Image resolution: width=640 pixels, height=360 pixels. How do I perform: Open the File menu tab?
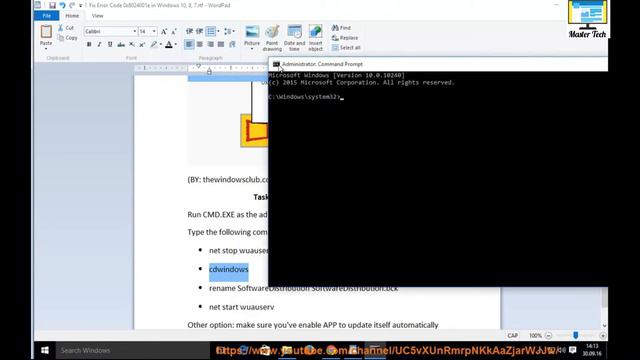click(47, 16)
